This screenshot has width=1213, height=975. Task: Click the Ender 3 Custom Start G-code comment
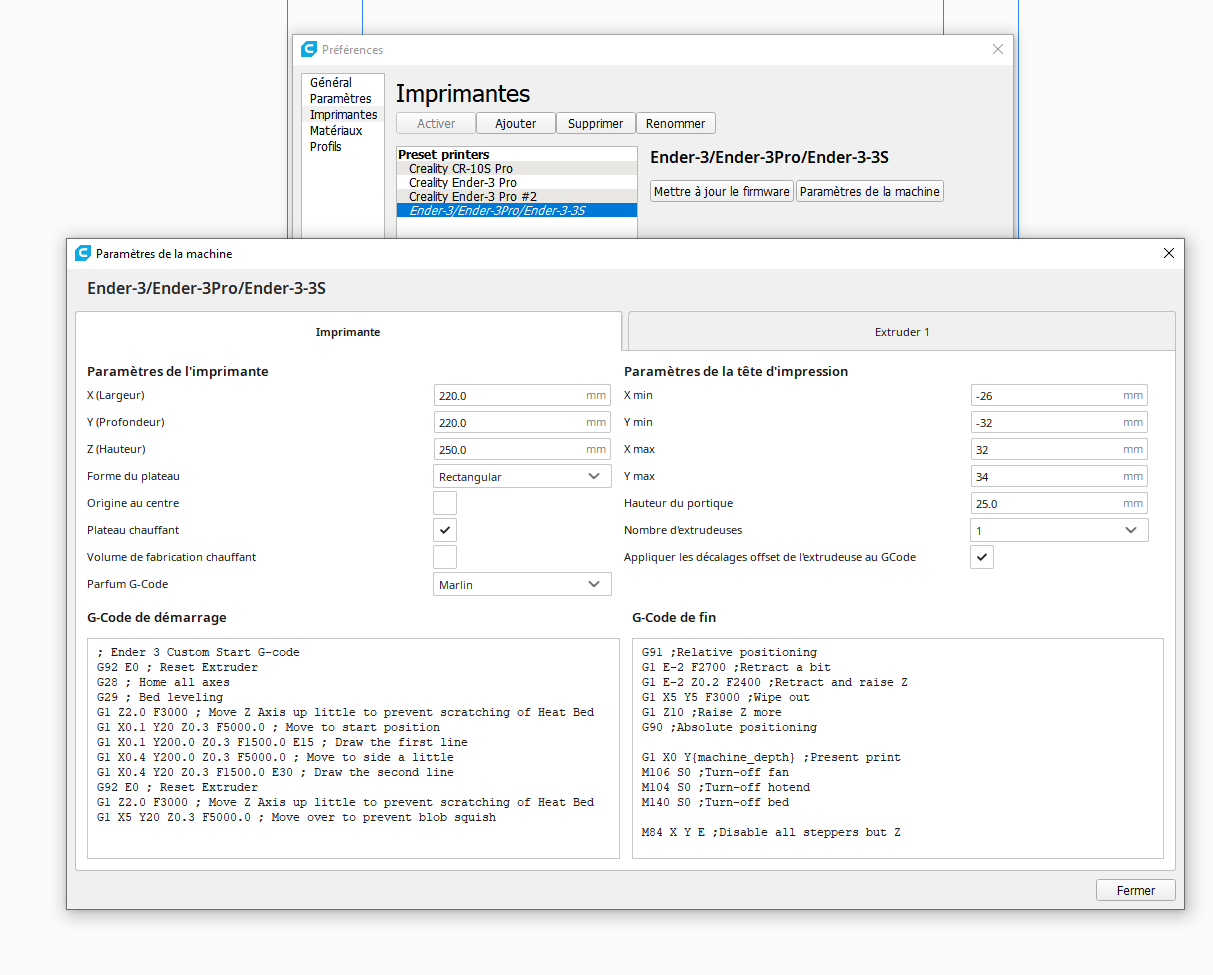click(198, 652)
